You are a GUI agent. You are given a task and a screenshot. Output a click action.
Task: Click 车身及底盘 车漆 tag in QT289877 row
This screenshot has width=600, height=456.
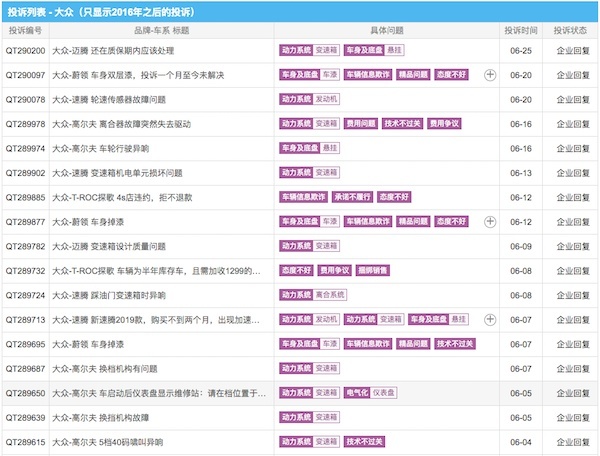coord(309,221)
